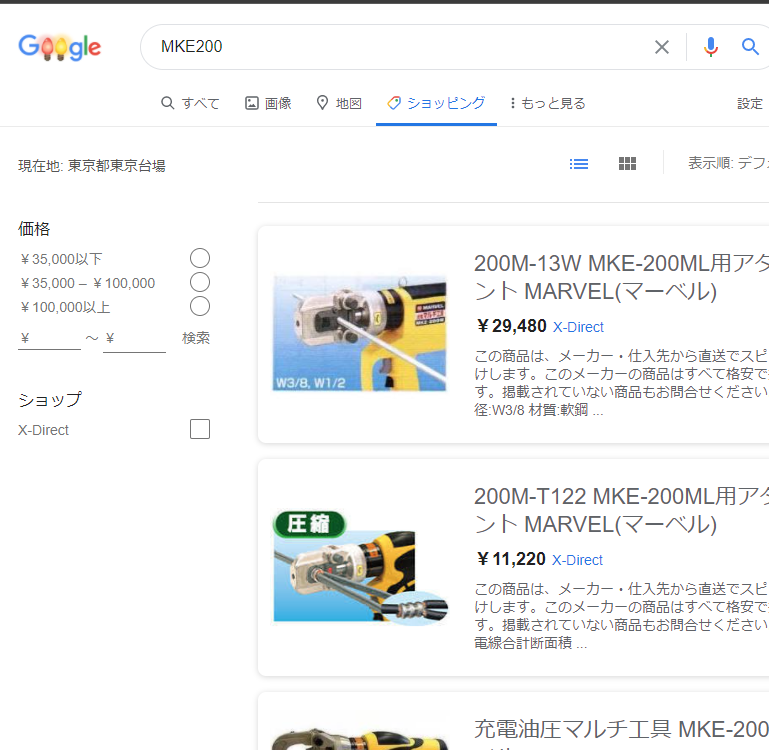Open the 充電油圧マルチ工具 MKE-200 title
This screenshot has width=769, height=750.
(x=621, y=730)
